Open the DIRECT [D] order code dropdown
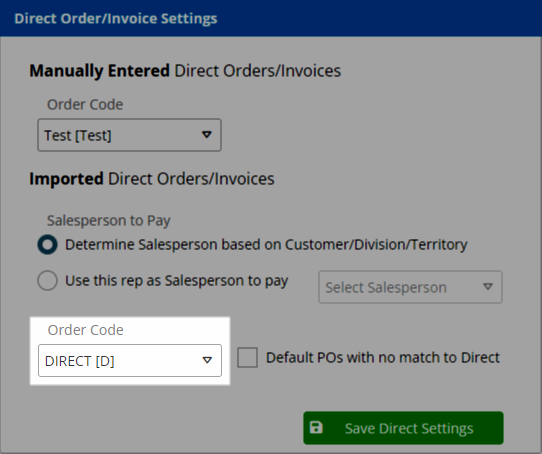 [x=130, y=361]
